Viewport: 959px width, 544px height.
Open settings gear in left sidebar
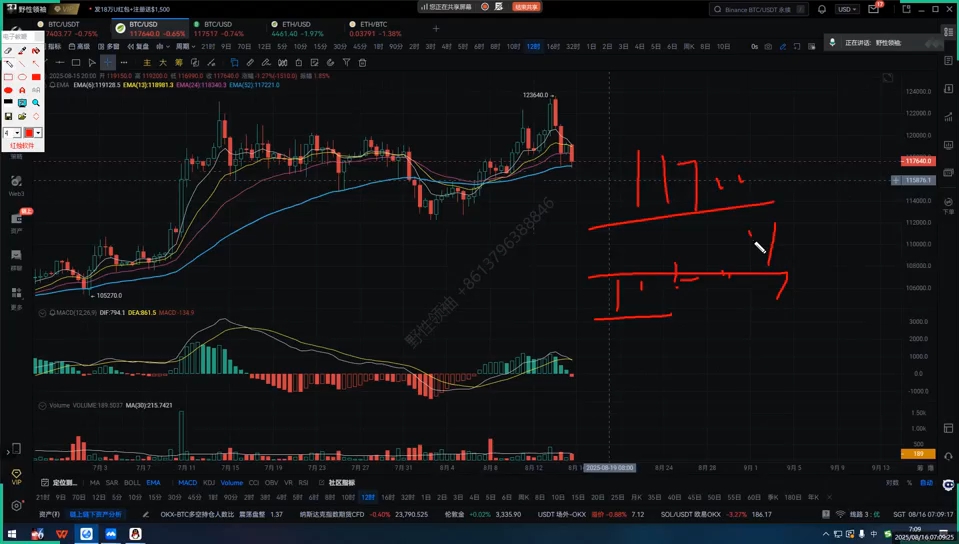17,506
